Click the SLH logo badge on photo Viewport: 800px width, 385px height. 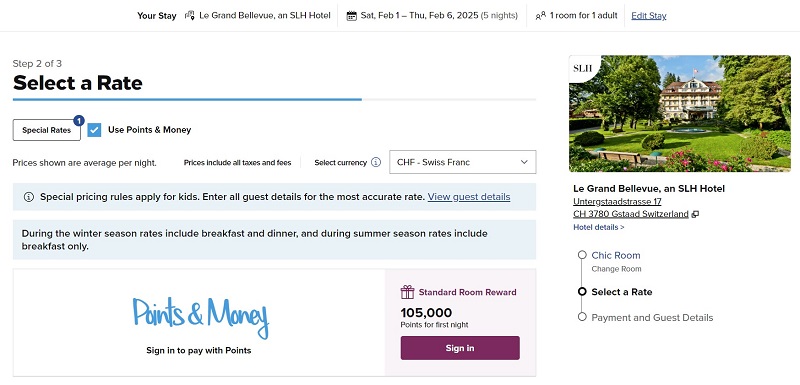tap(583, 68)
